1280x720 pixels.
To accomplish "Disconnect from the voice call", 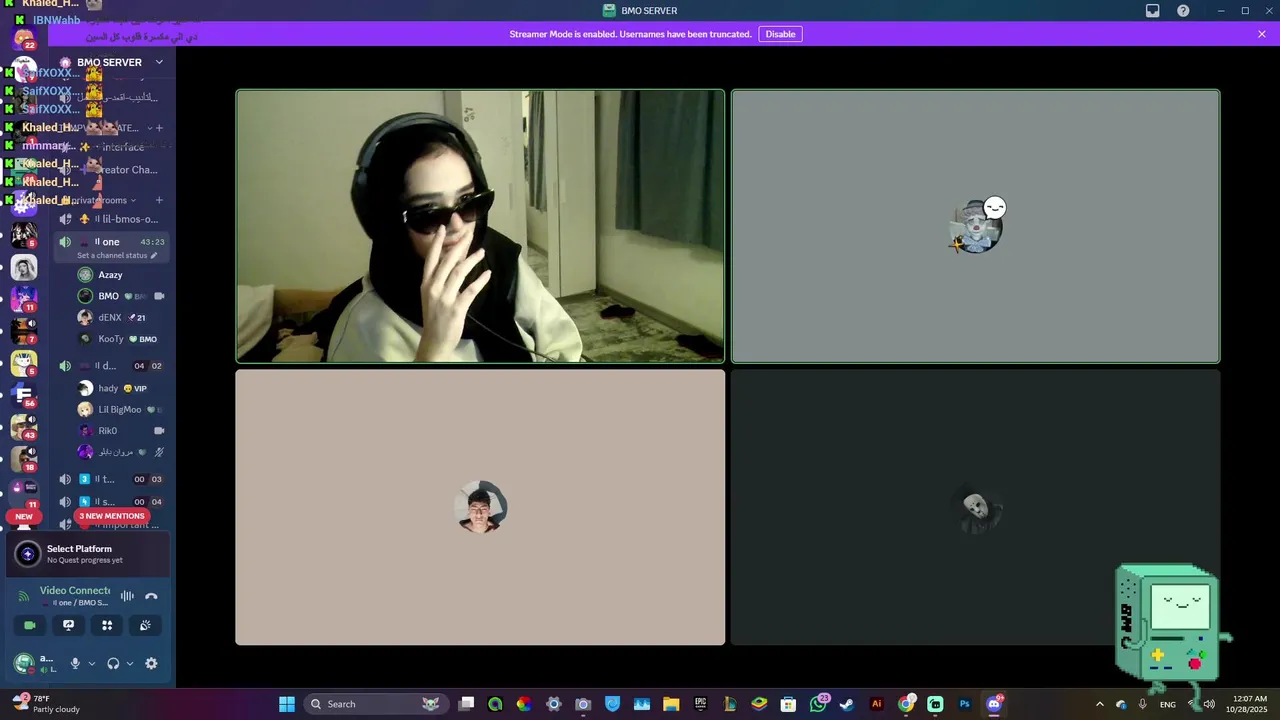I will [151, 596].
